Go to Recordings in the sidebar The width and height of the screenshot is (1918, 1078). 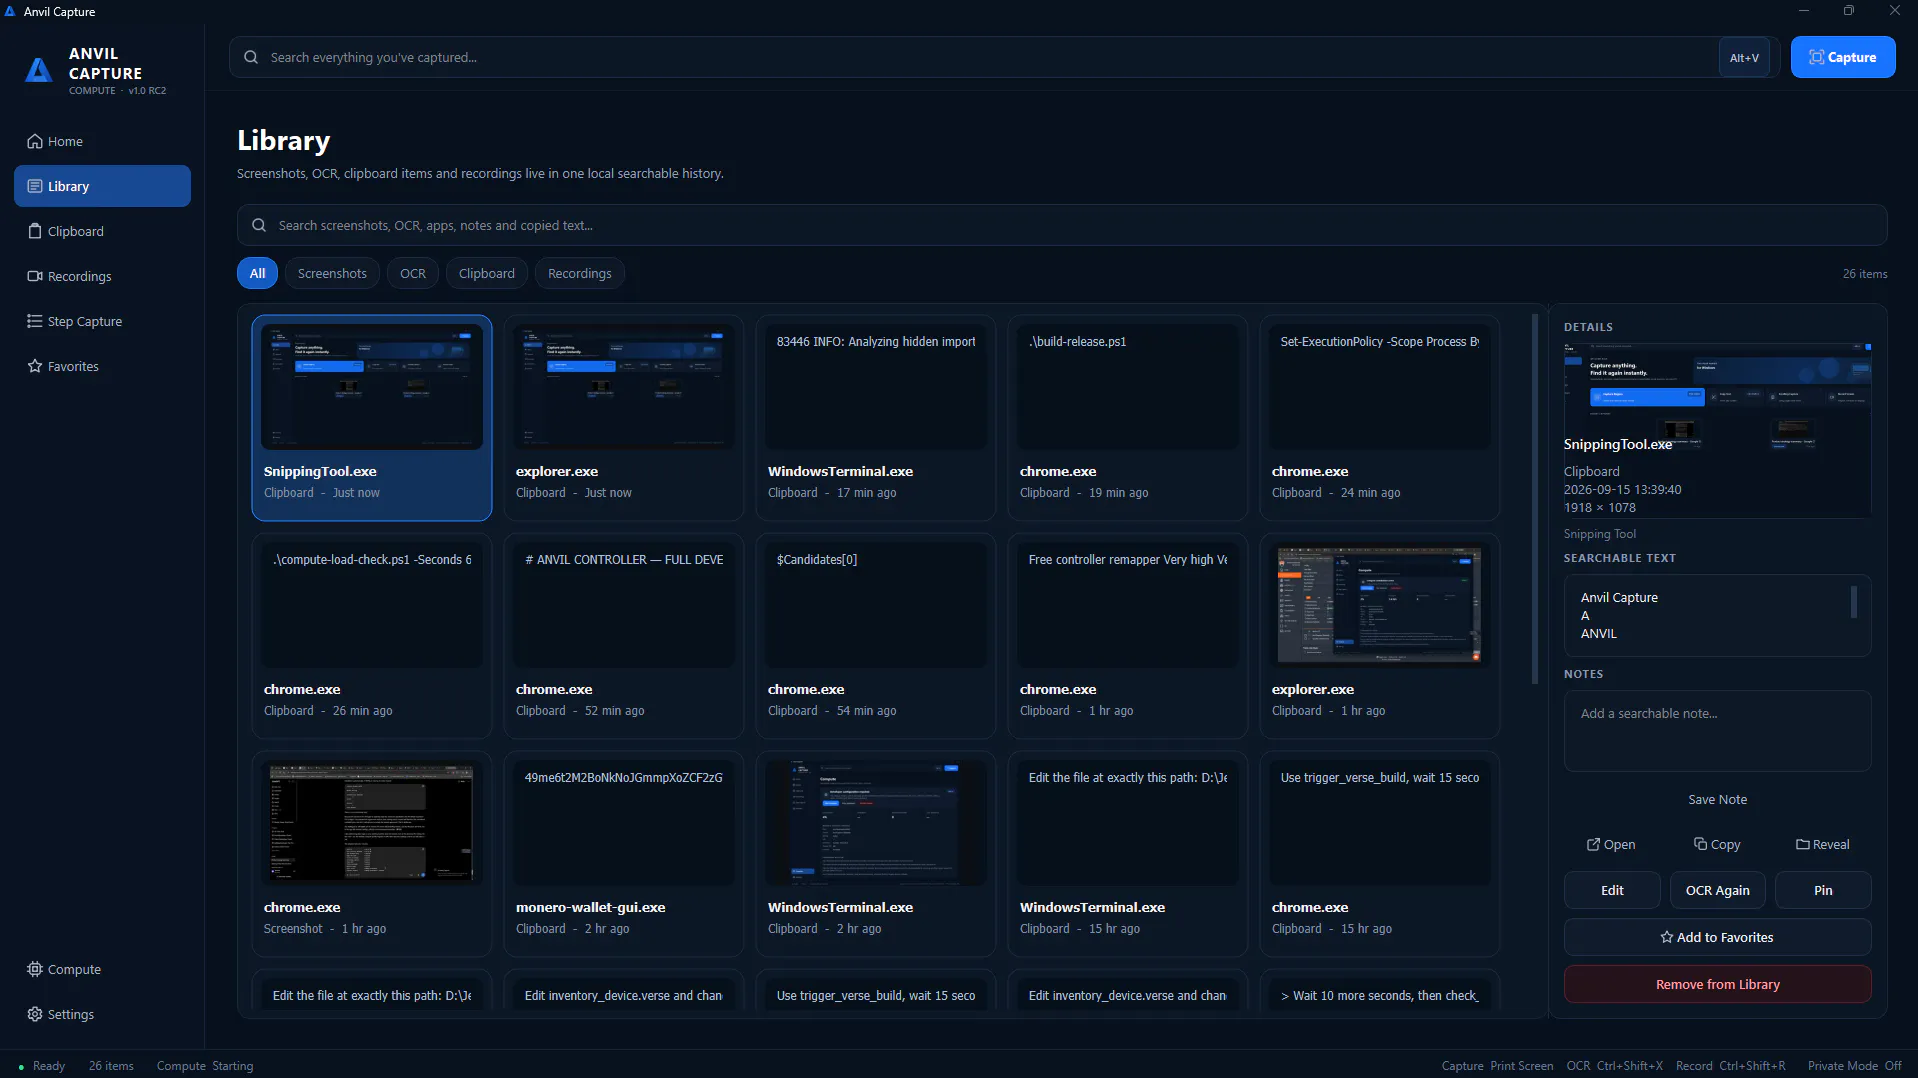pos(102,276)
